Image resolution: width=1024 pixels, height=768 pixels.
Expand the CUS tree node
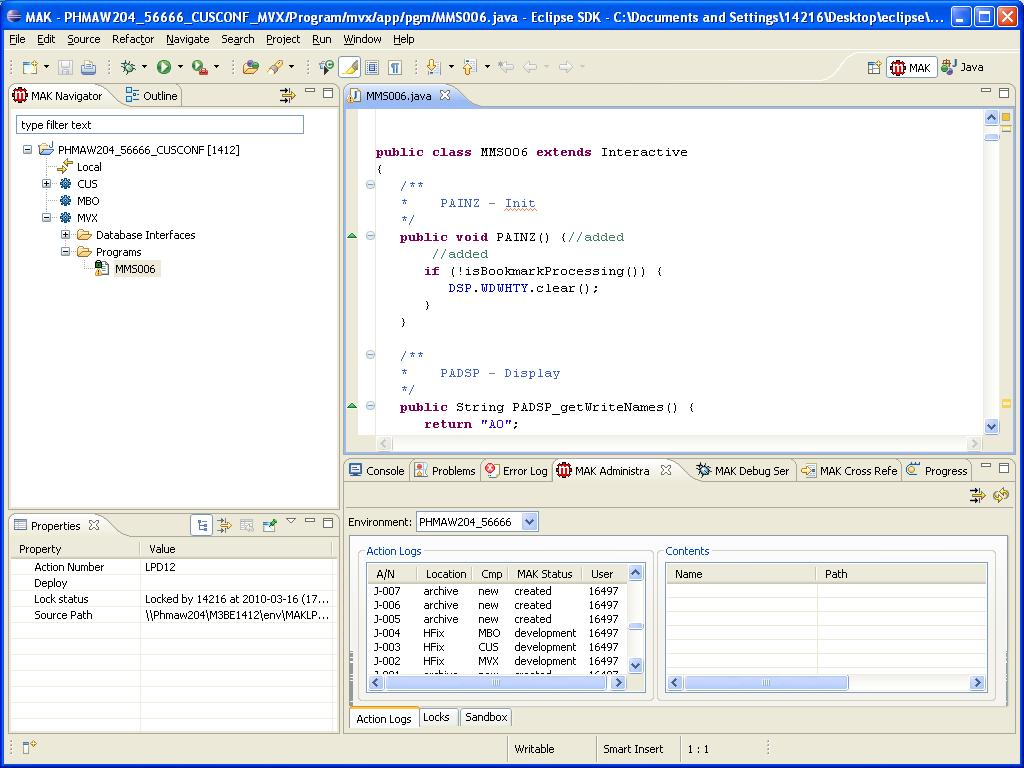point(46,184)
